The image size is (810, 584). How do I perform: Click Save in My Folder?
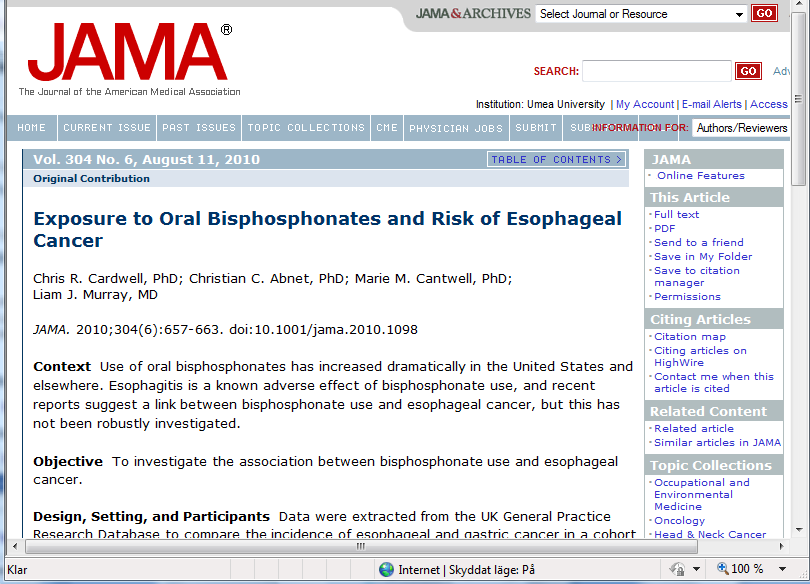[x=703, y=256]
